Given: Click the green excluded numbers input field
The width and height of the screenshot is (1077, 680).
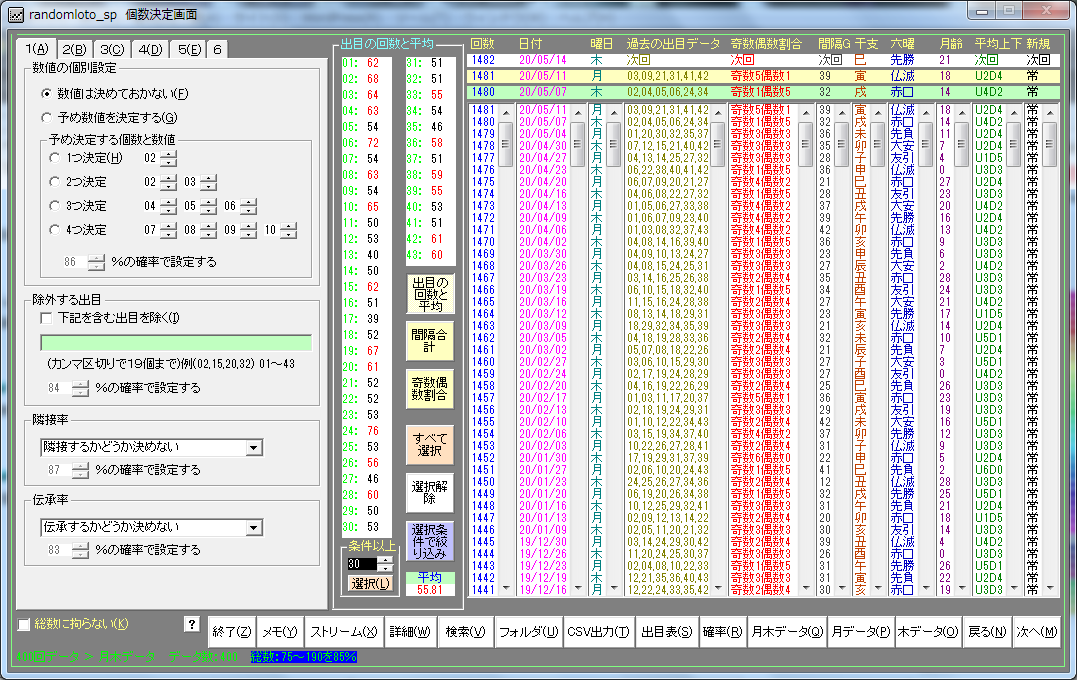Looking at the screenshot, I should click(x=176, y=343).
